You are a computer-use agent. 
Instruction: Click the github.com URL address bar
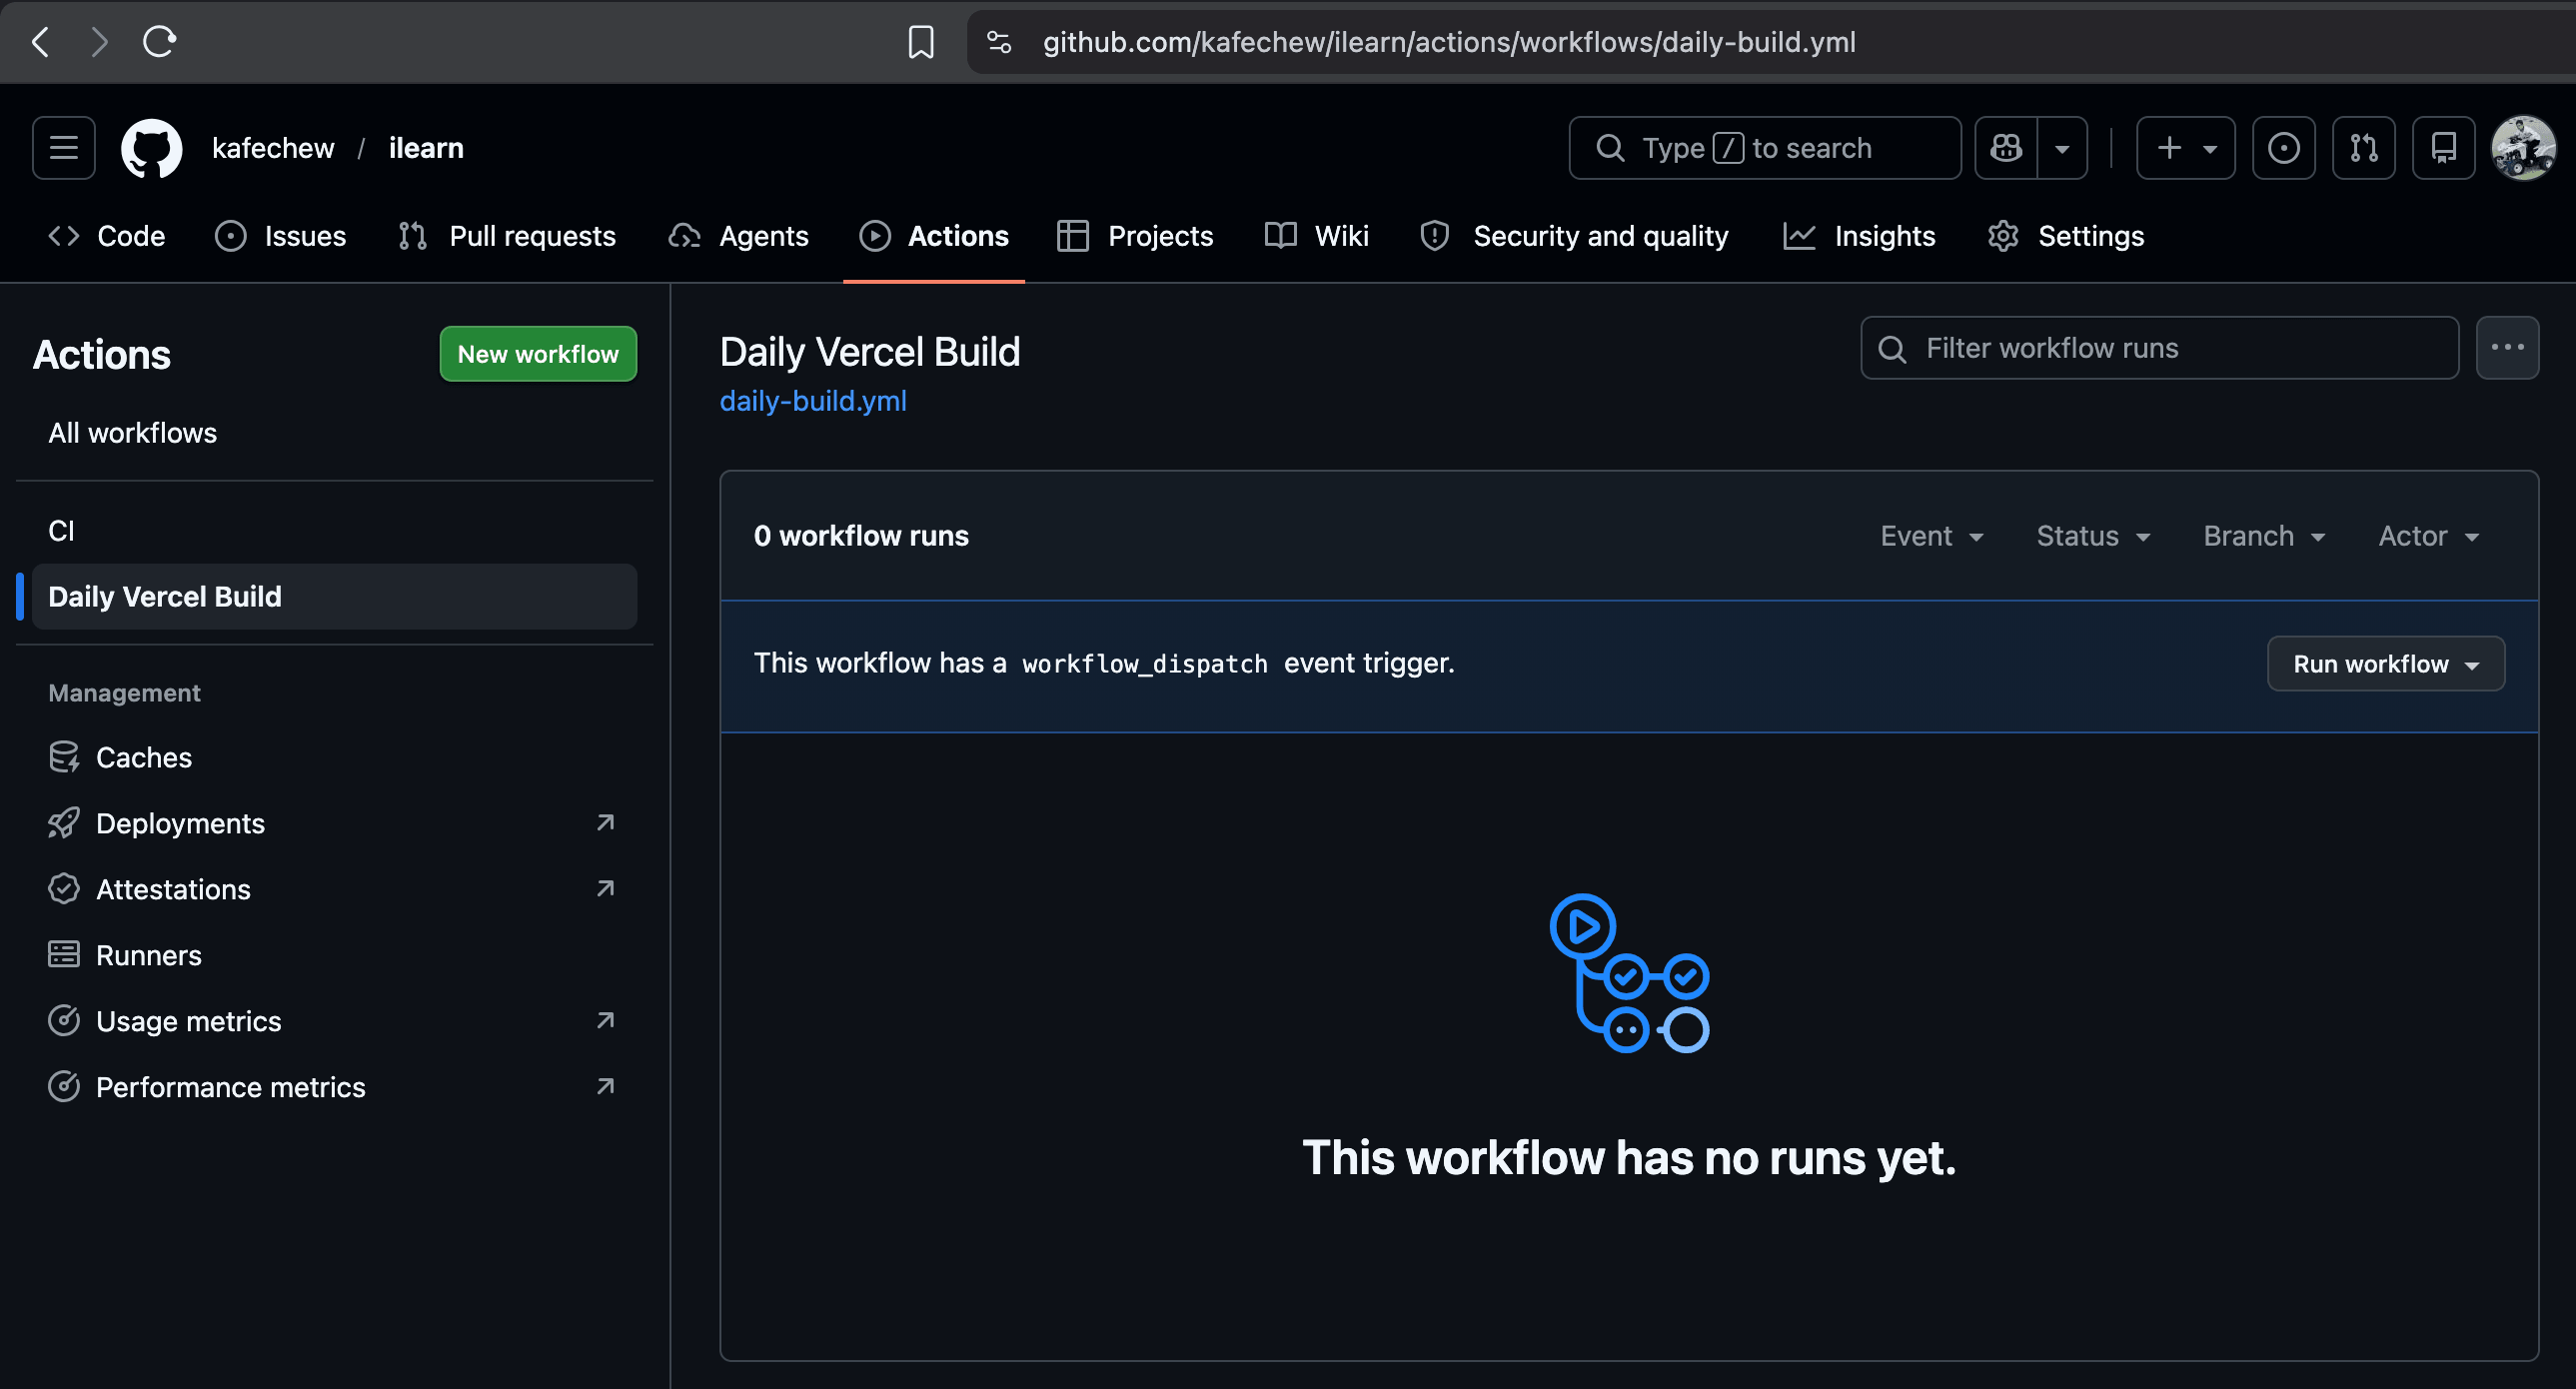click(x=1449, y=42)
